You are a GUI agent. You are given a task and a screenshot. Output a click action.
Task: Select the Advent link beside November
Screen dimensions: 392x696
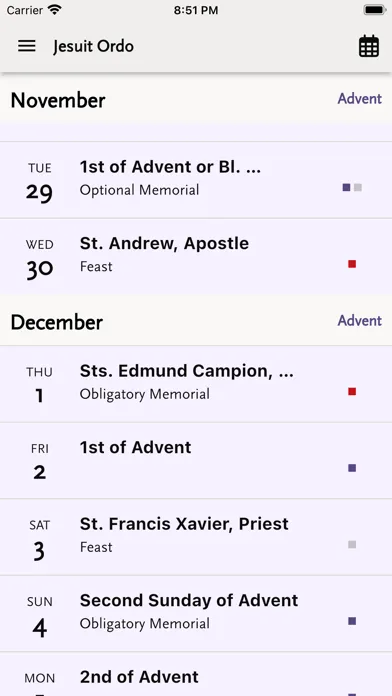click(360, 99)
